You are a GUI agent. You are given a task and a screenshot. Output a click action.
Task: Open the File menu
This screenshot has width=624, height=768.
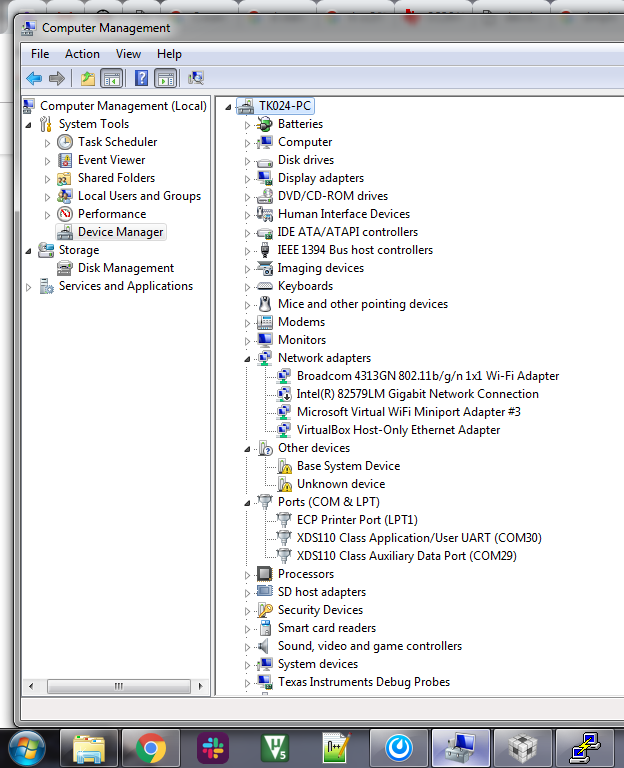pyautogui.click(x=40, y=54)
